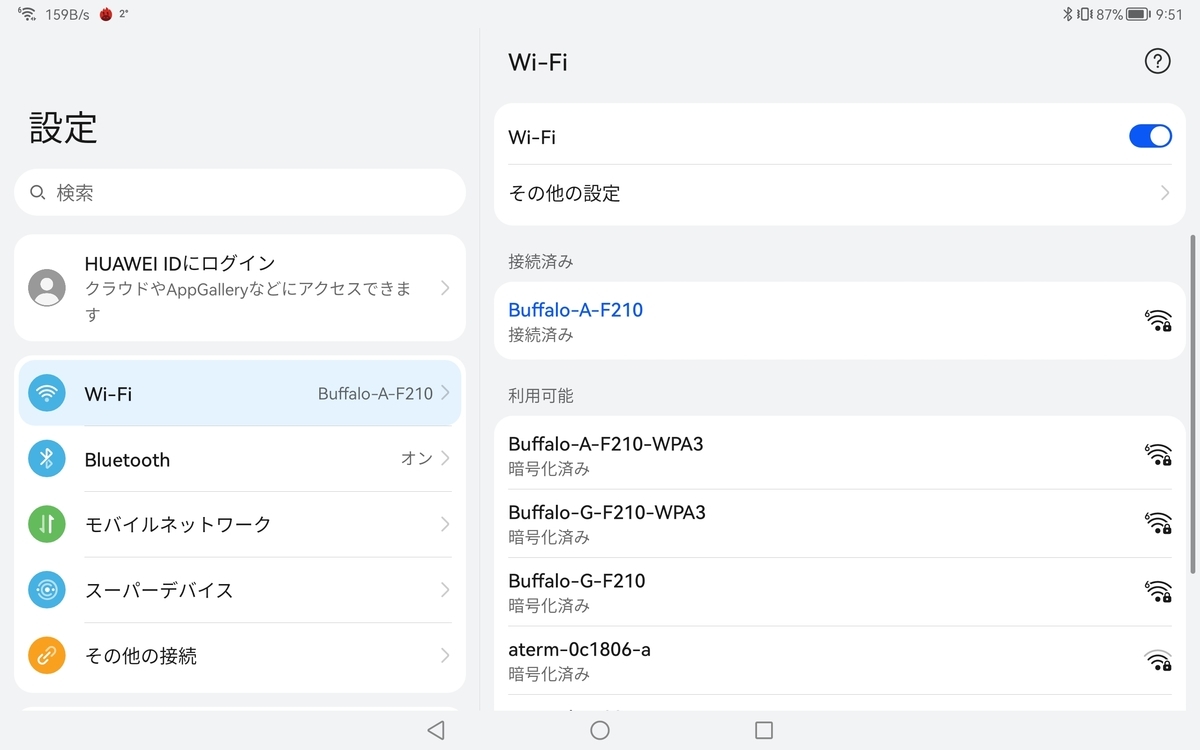Connect to Buffalo-G-F210-WPA3 network
Image resolution: width=1200 pixels, height=750 pixels.
coord(839,524)
